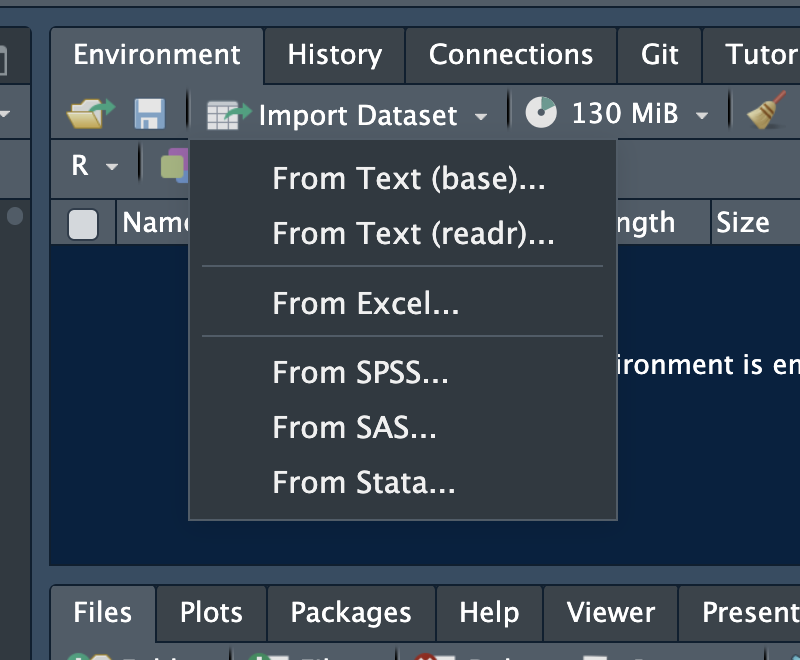Click the memory usage pie chart icon

541,114
